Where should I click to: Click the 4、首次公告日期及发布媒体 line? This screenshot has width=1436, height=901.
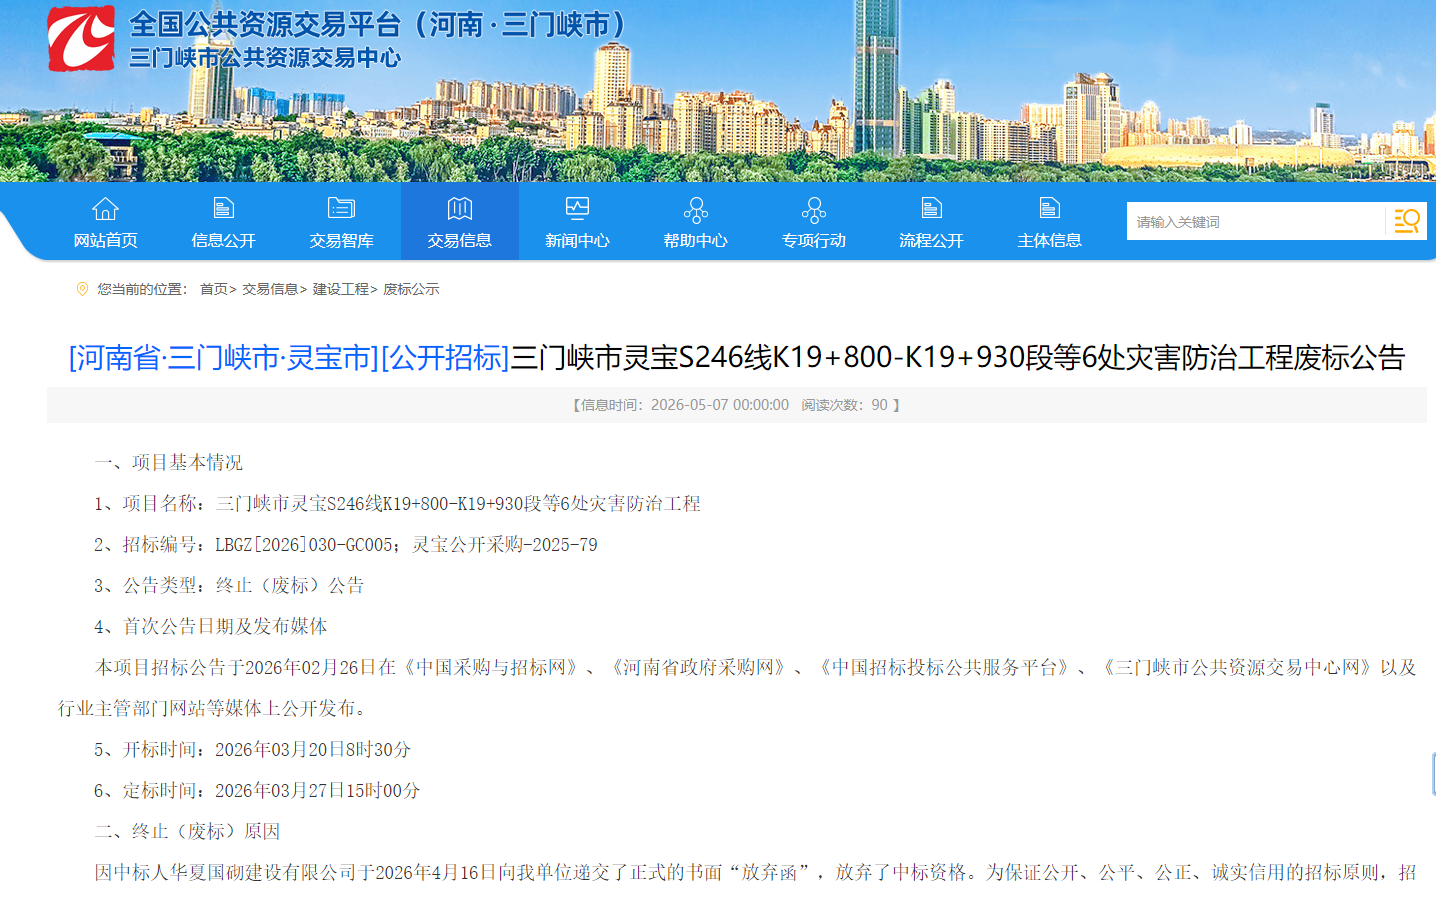tap(211, 626)
